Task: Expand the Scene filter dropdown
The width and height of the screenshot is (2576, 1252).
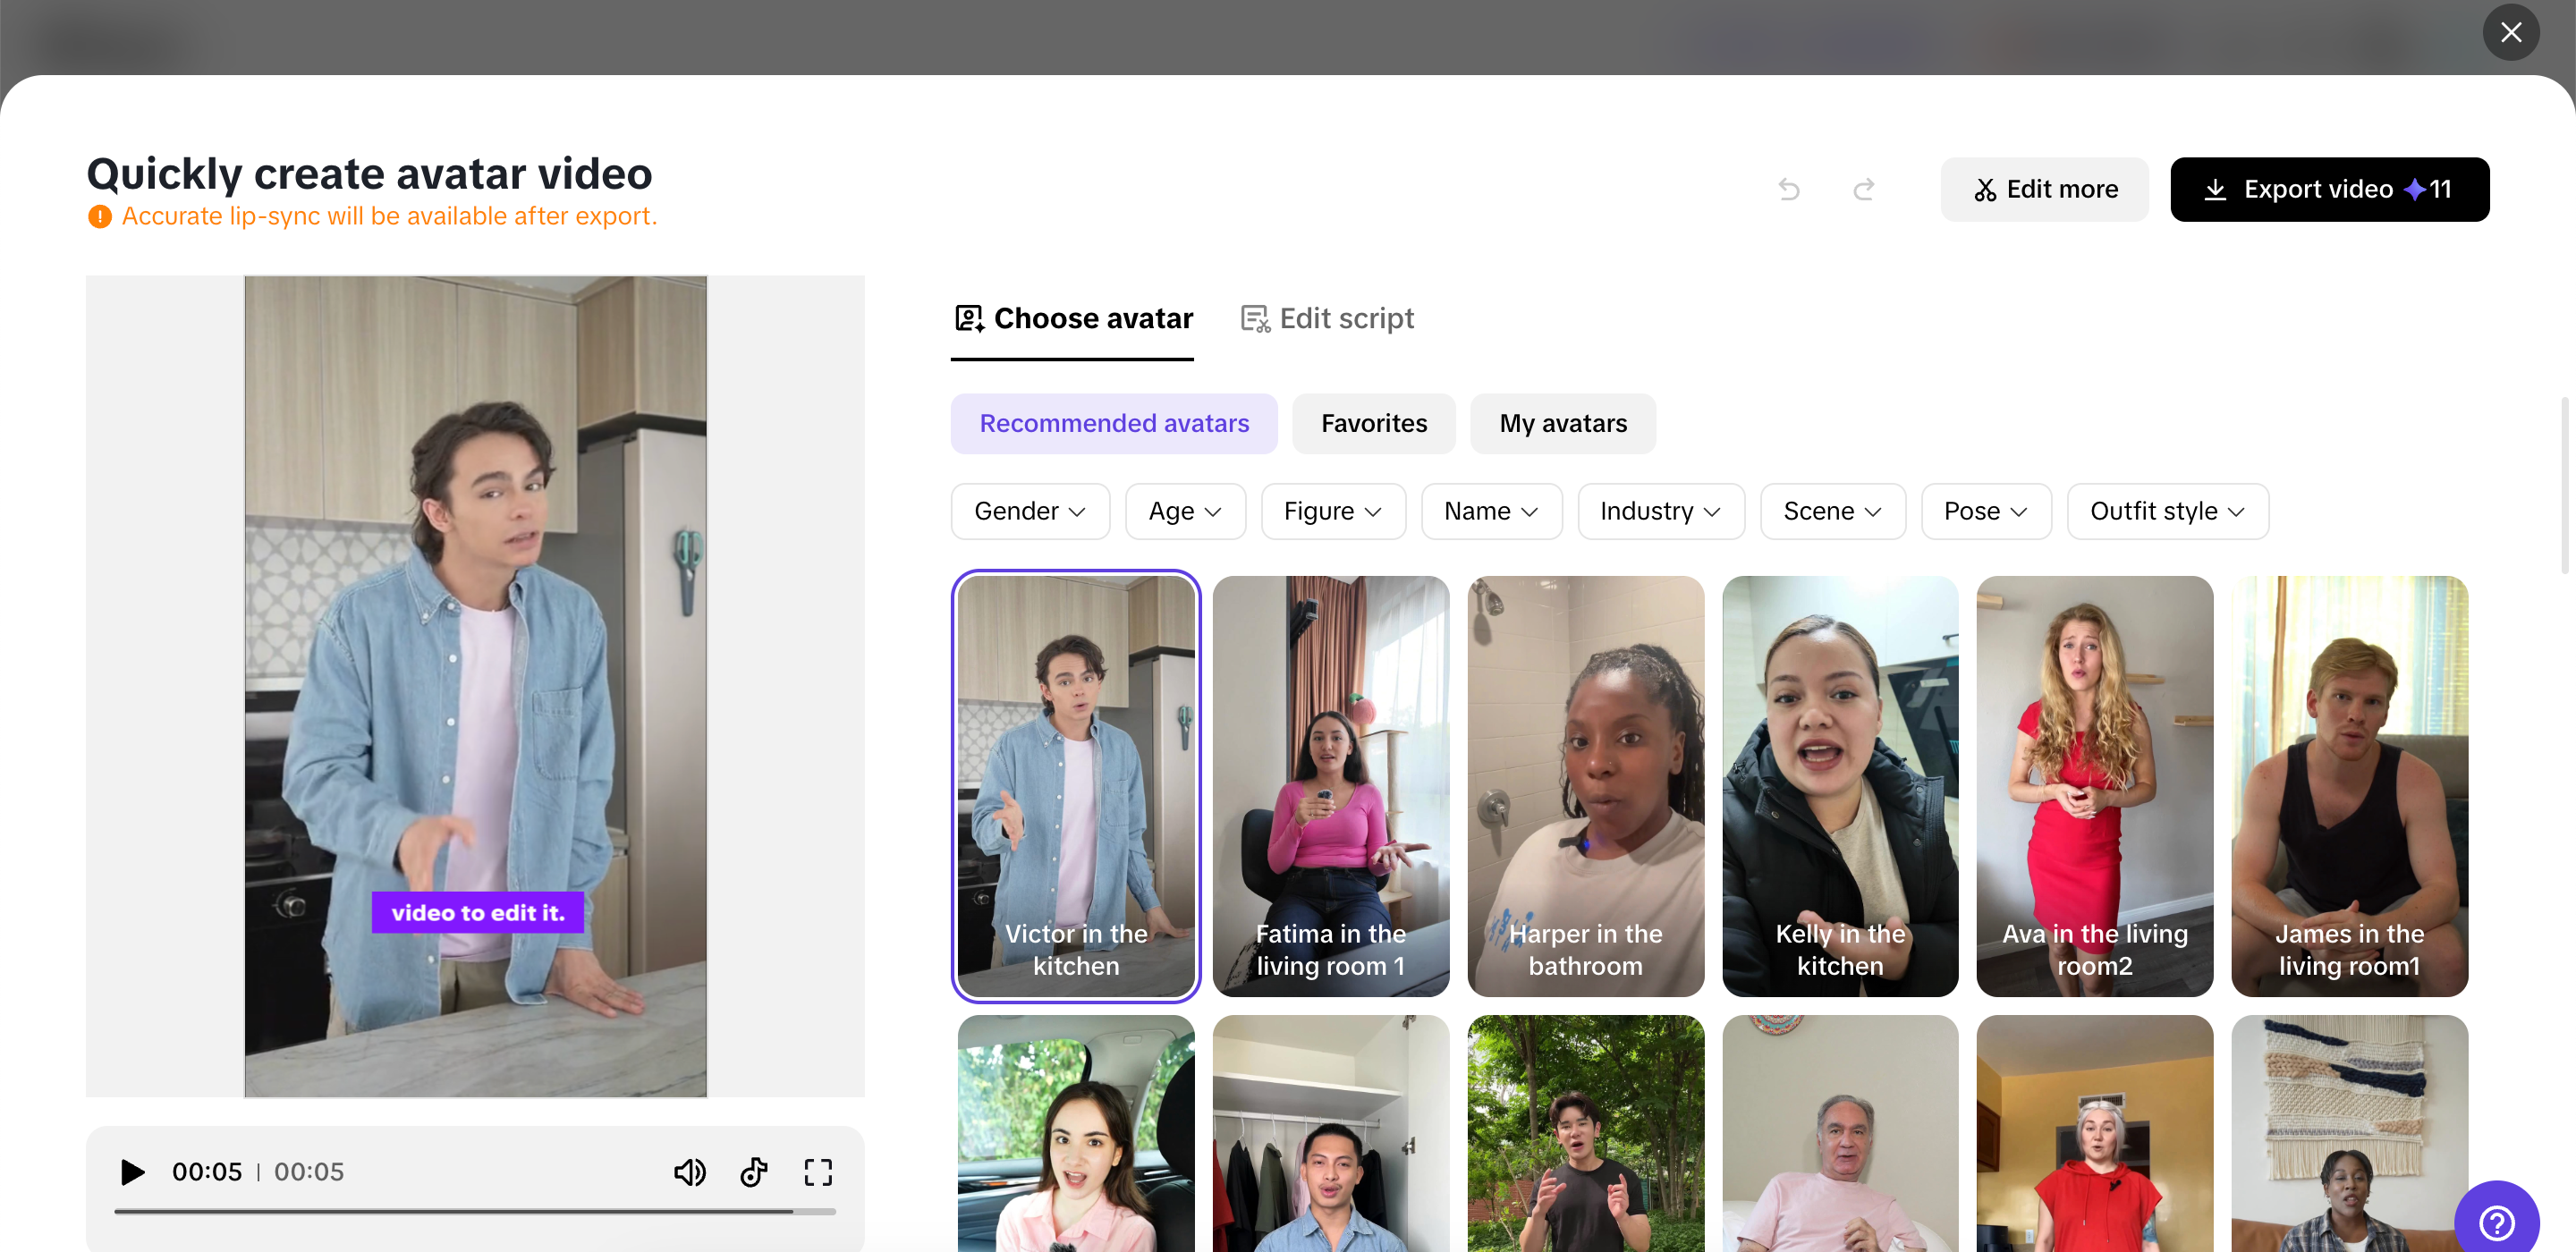Action: click(x=1831, y=511)
